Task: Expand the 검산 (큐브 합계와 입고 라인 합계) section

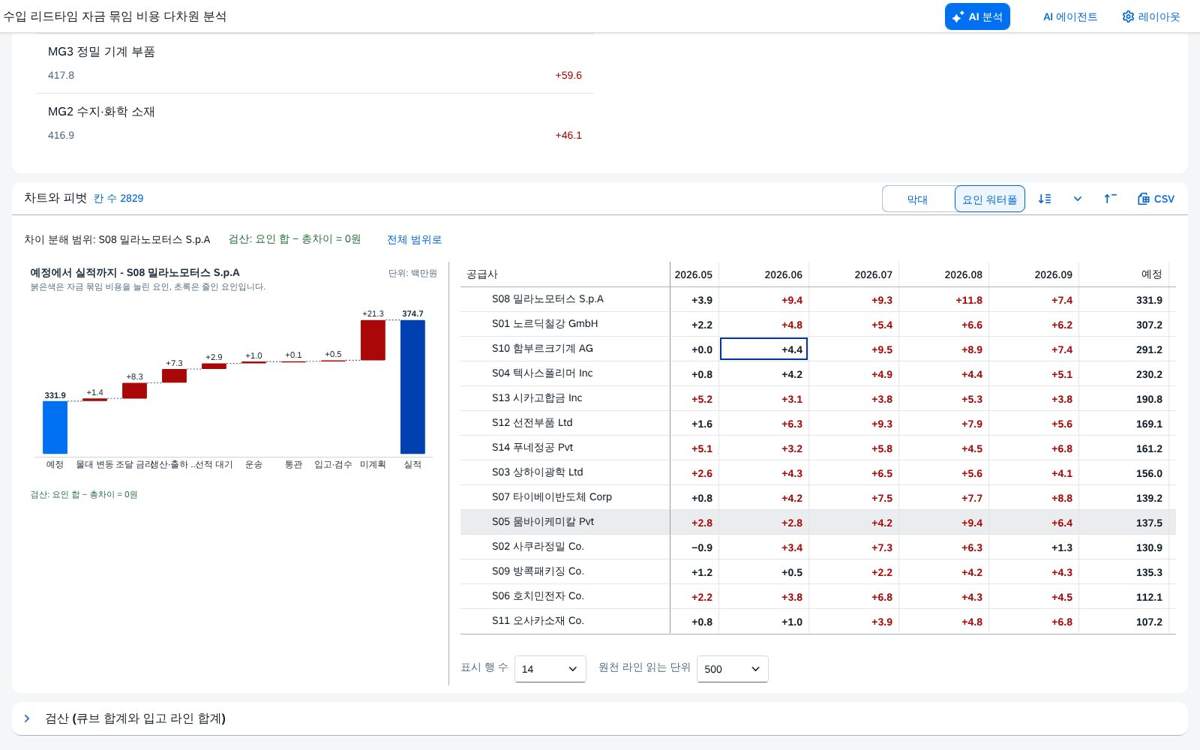Action: pos(600,718)
